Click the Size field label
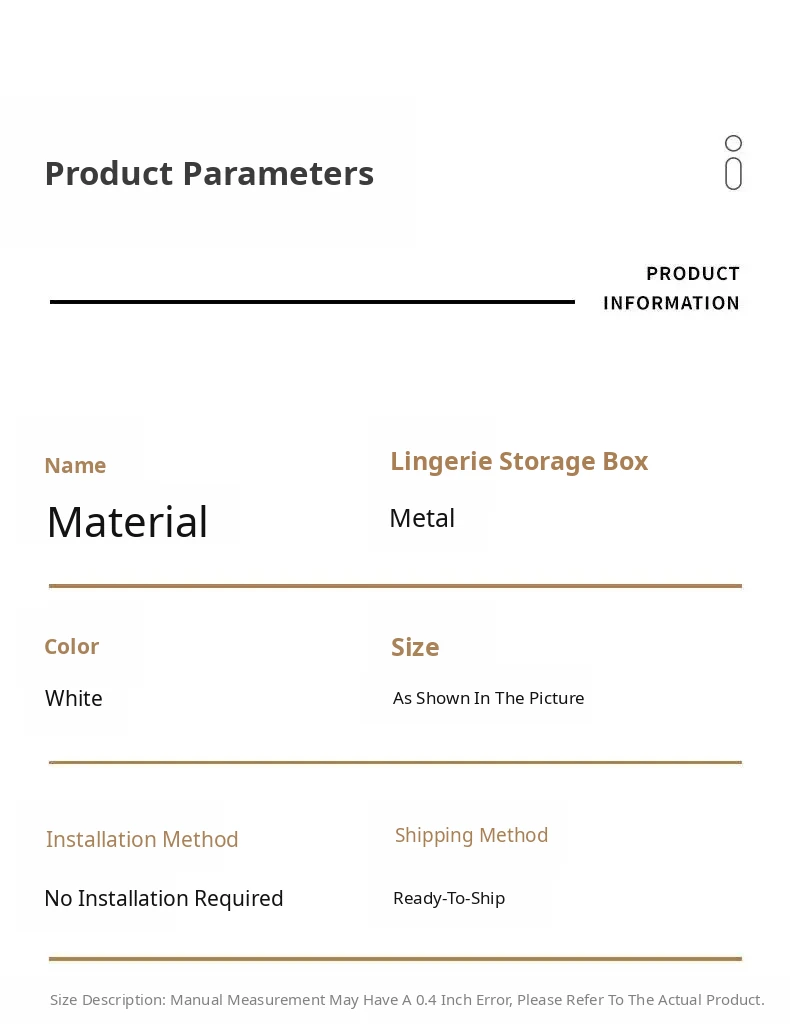 pos(415,647)
